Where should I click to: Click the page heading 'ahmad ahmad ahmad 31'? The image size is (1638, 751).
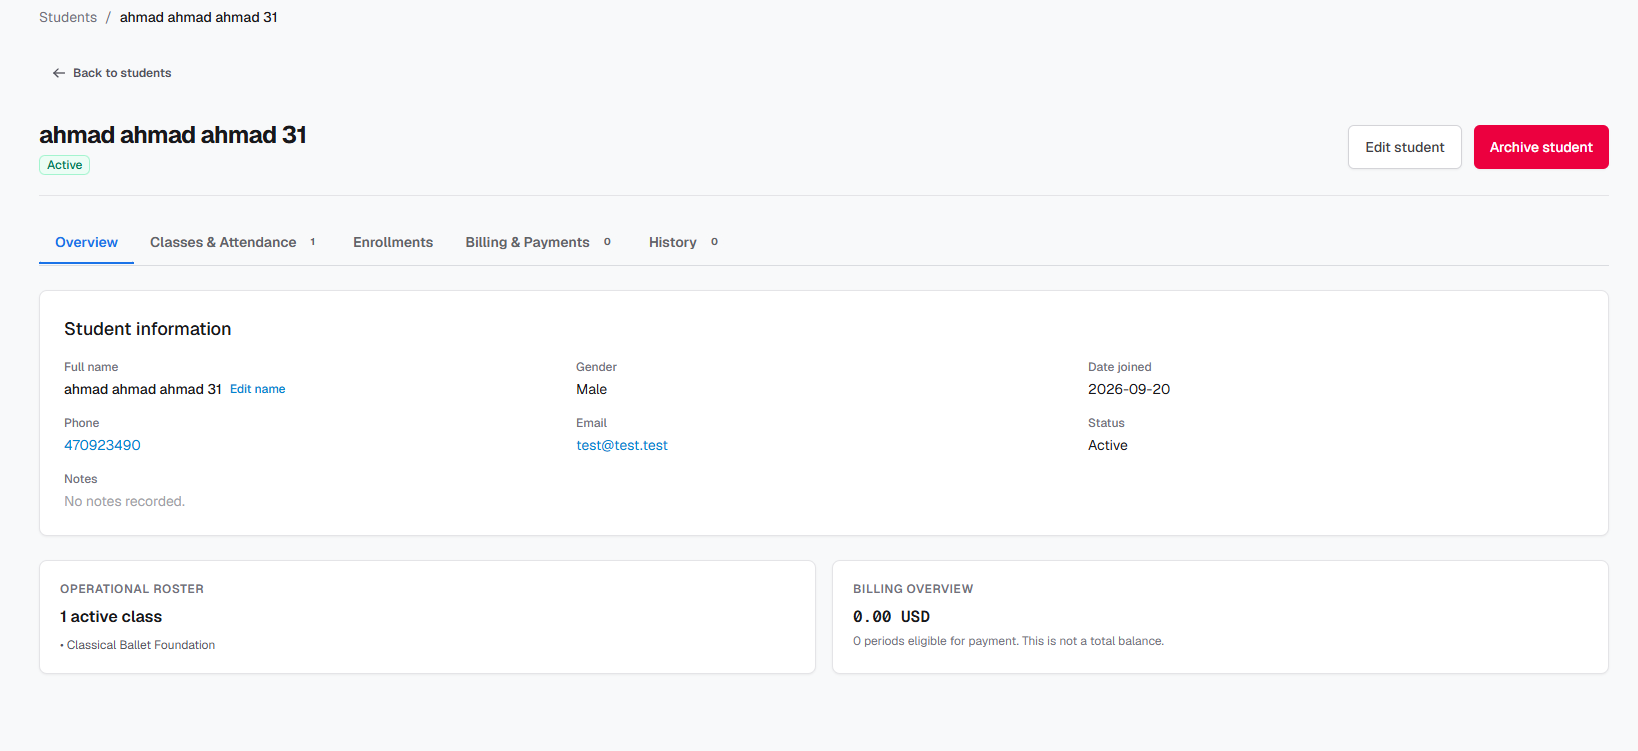(173, 135)
